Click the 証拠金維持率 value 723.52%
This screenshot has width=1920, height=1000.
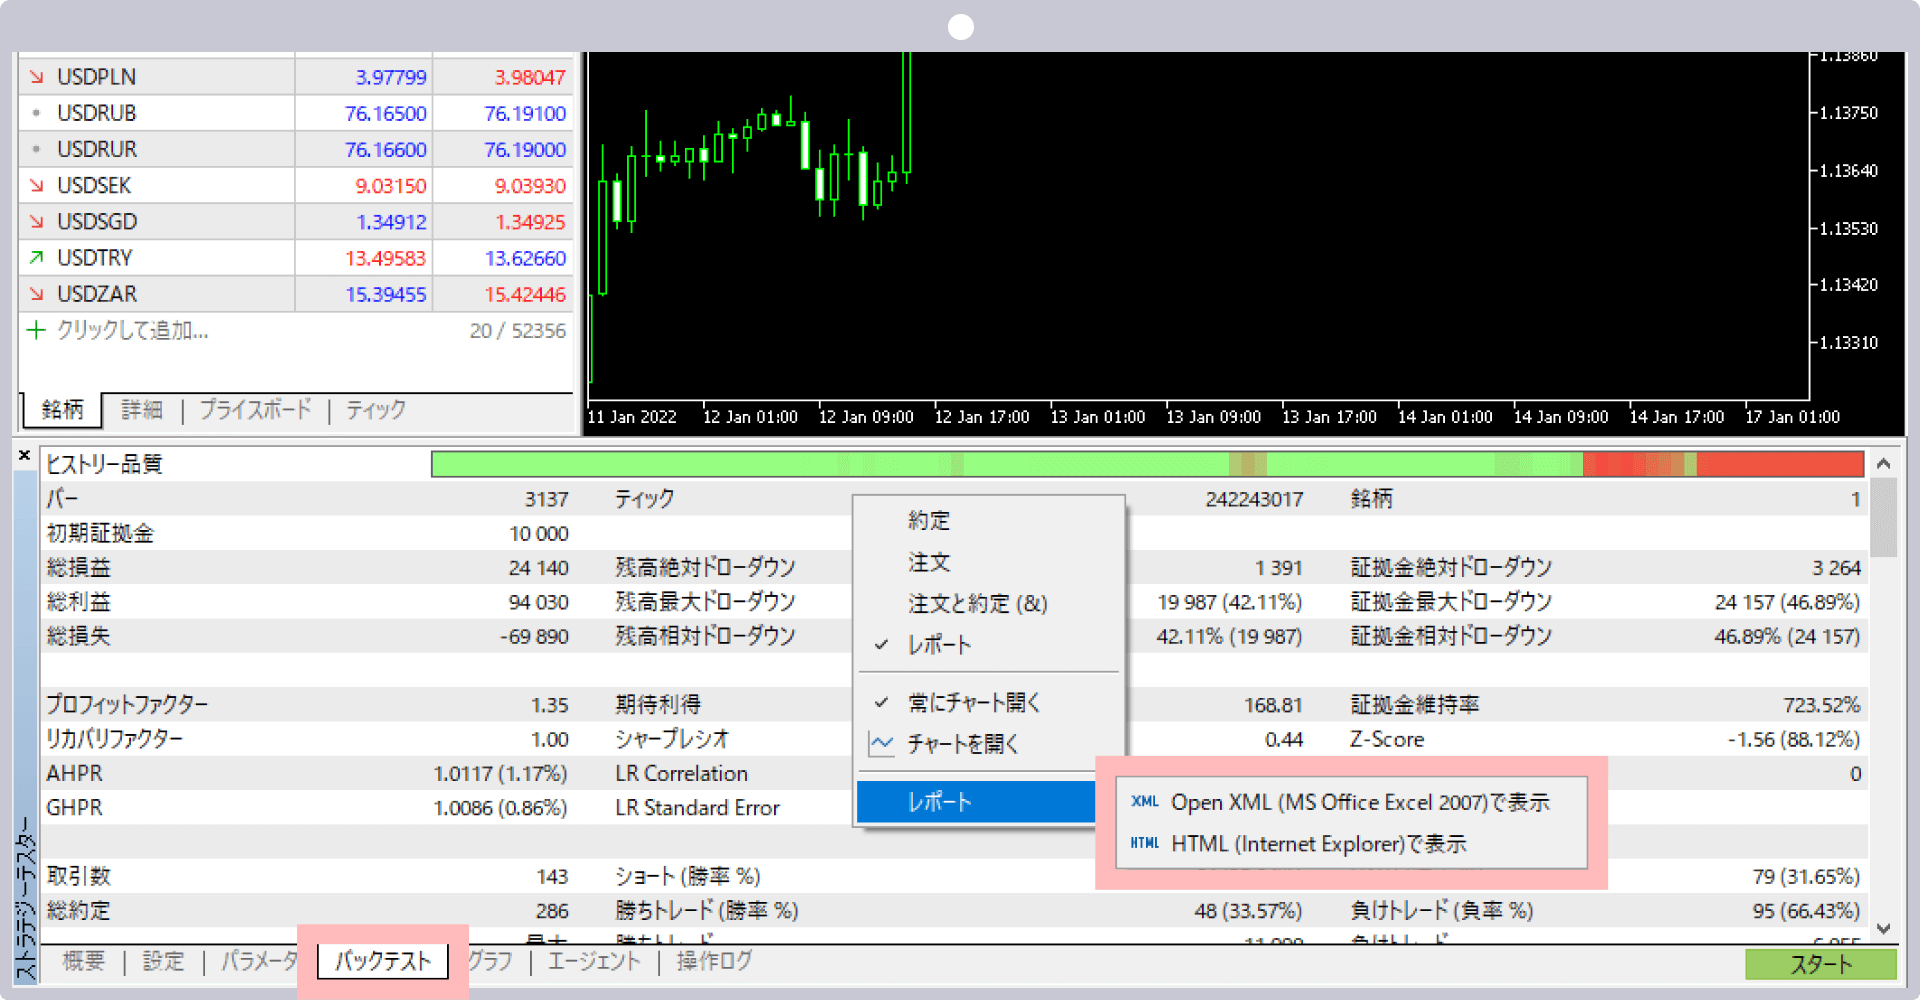point(1821,705)
